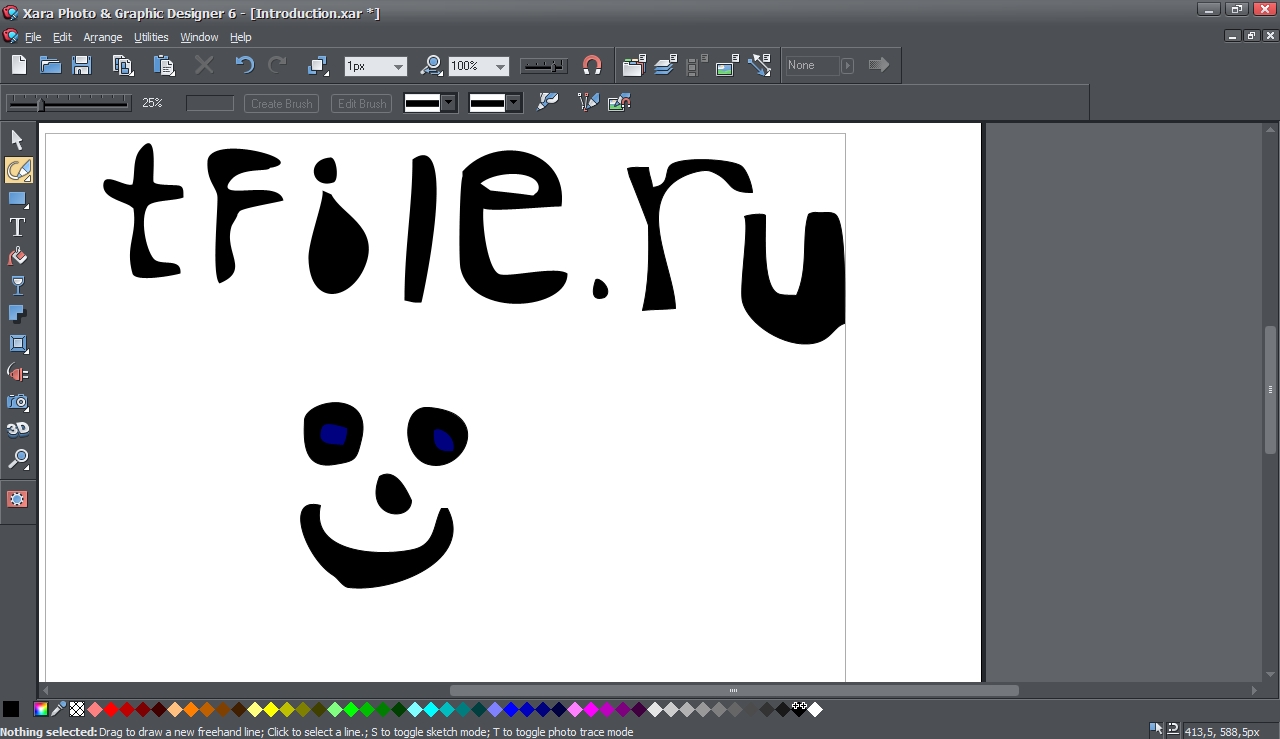Viewport: 1280px width, 739px height.
Task: Copy selection to clipboard
Action: (123, 65)
